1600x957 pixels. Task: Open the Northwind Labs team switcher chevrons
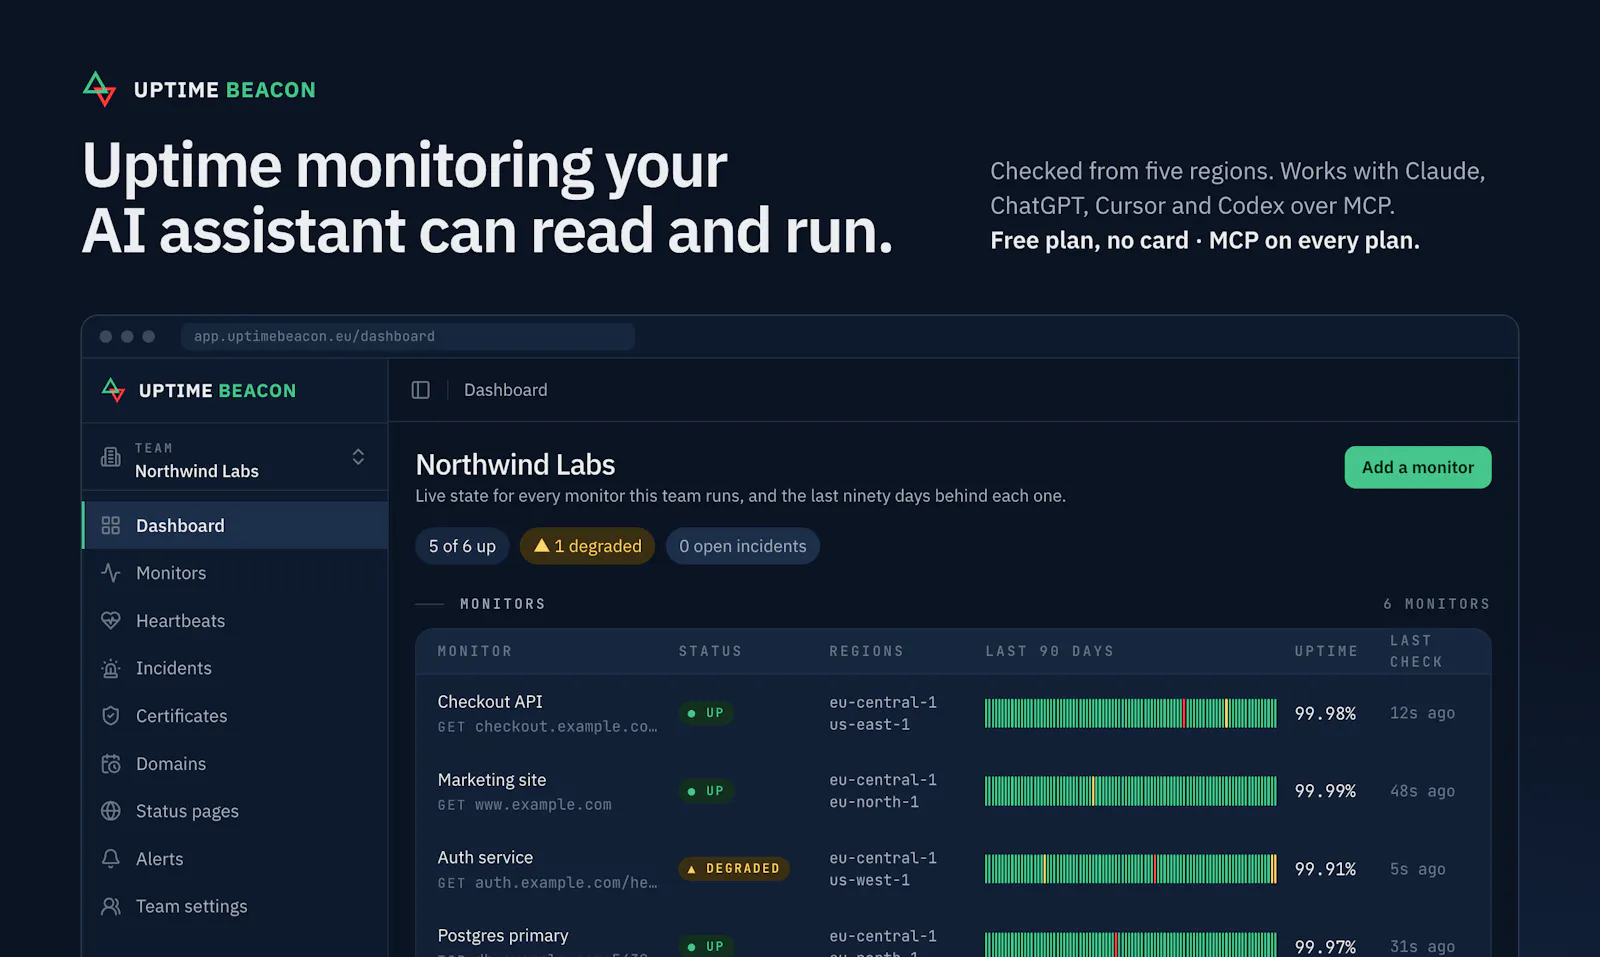coord(358,457)
